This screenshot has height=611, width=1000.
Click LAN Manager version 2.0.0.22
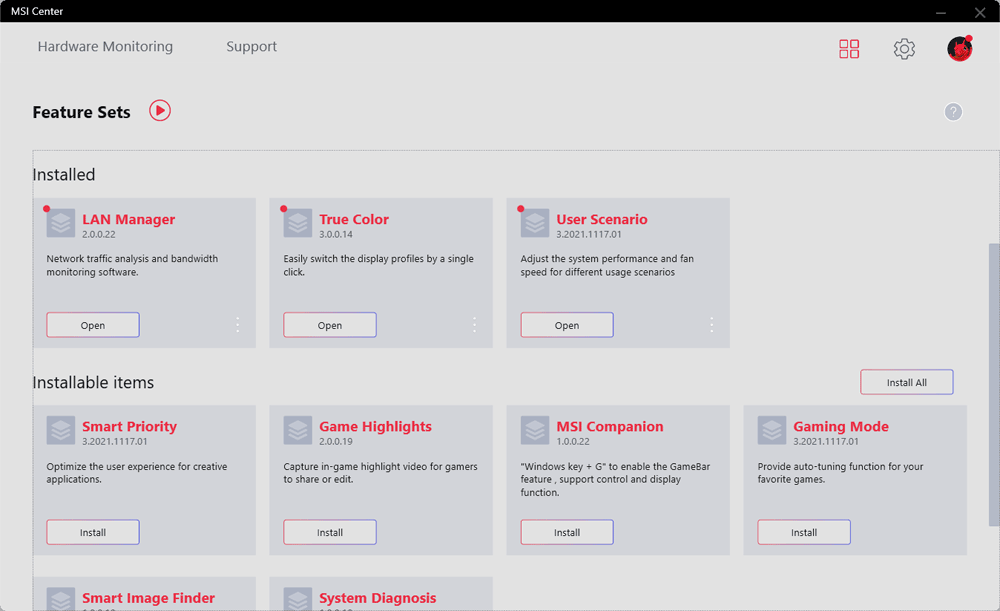(99, 234)
